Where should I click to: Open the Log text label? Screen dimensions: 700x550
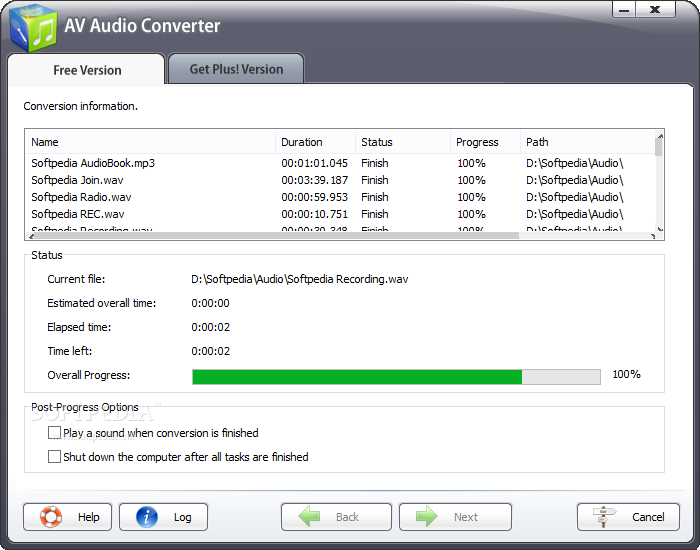[x=183, y=517]
